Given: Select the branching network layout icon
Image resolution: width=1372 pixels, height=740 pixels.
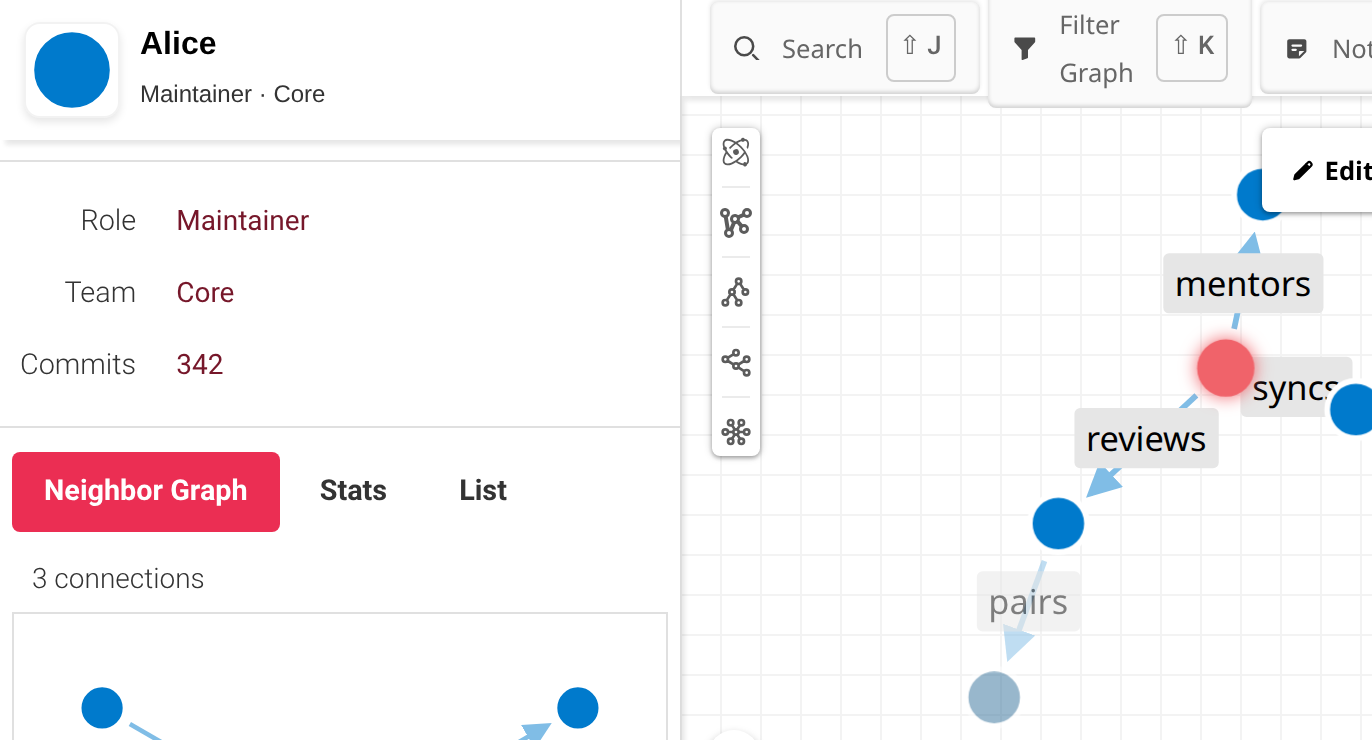Looking at the screenshot, I should [x=736, y=222].
